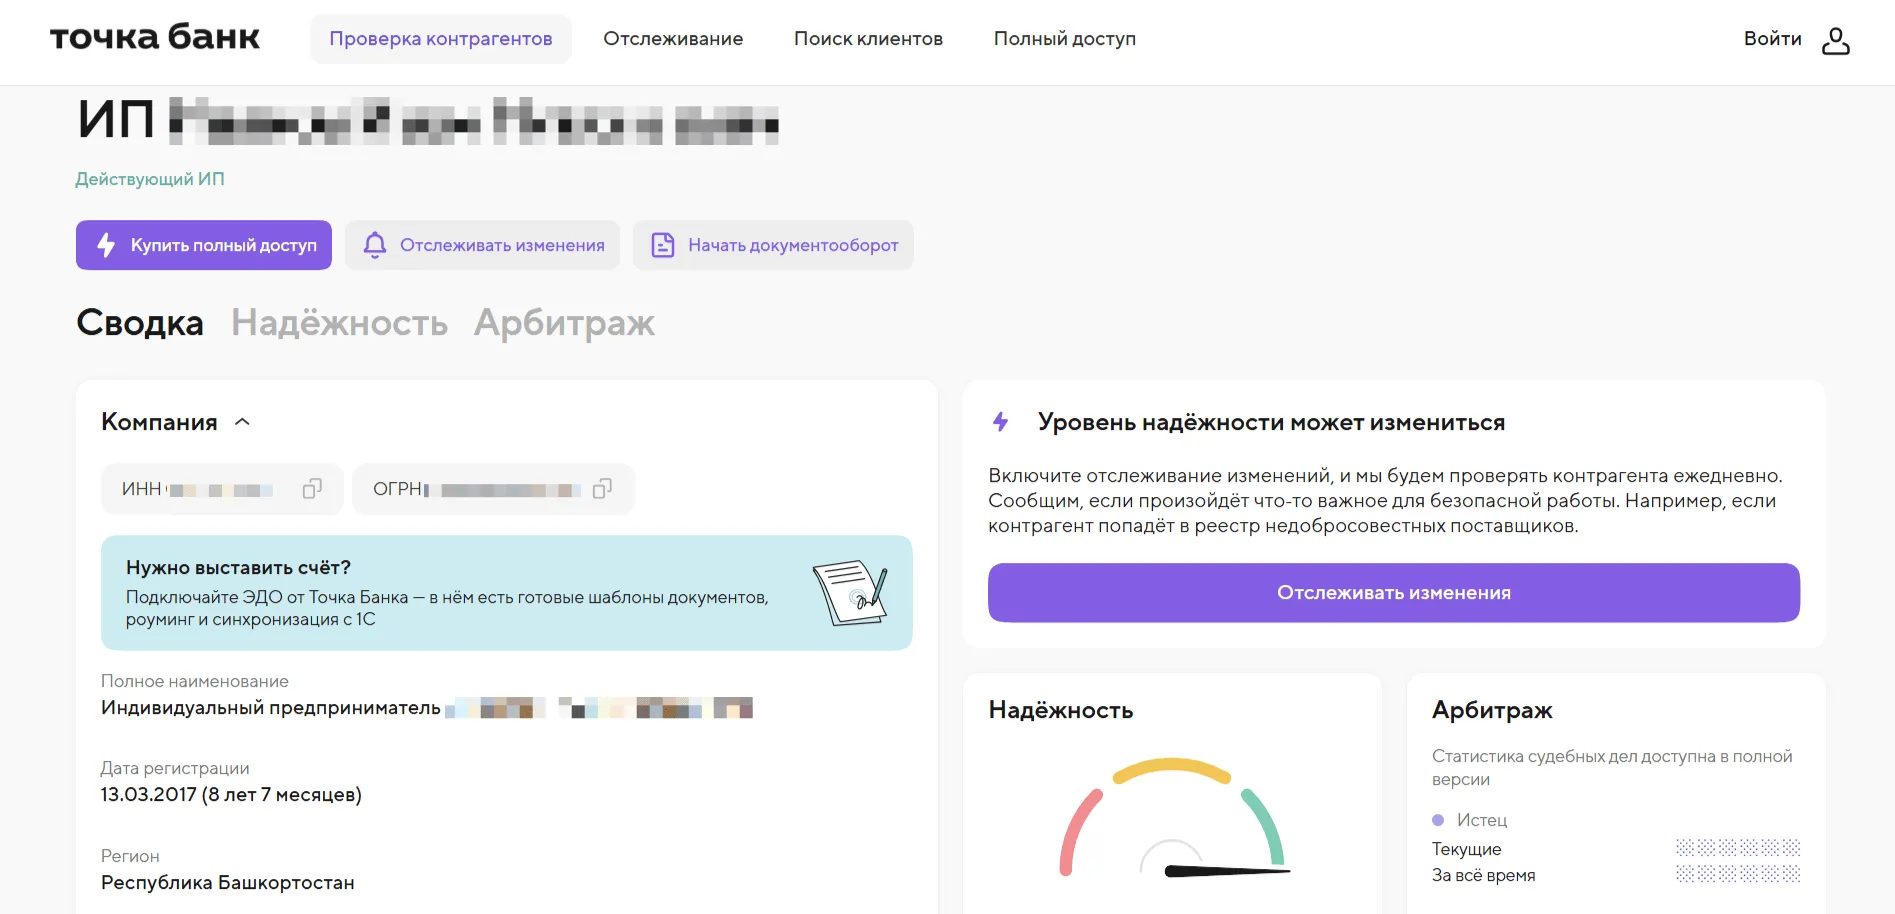Click the signed document illustration
This screenshot has height=914, width=1895.
tap(849, 593)
